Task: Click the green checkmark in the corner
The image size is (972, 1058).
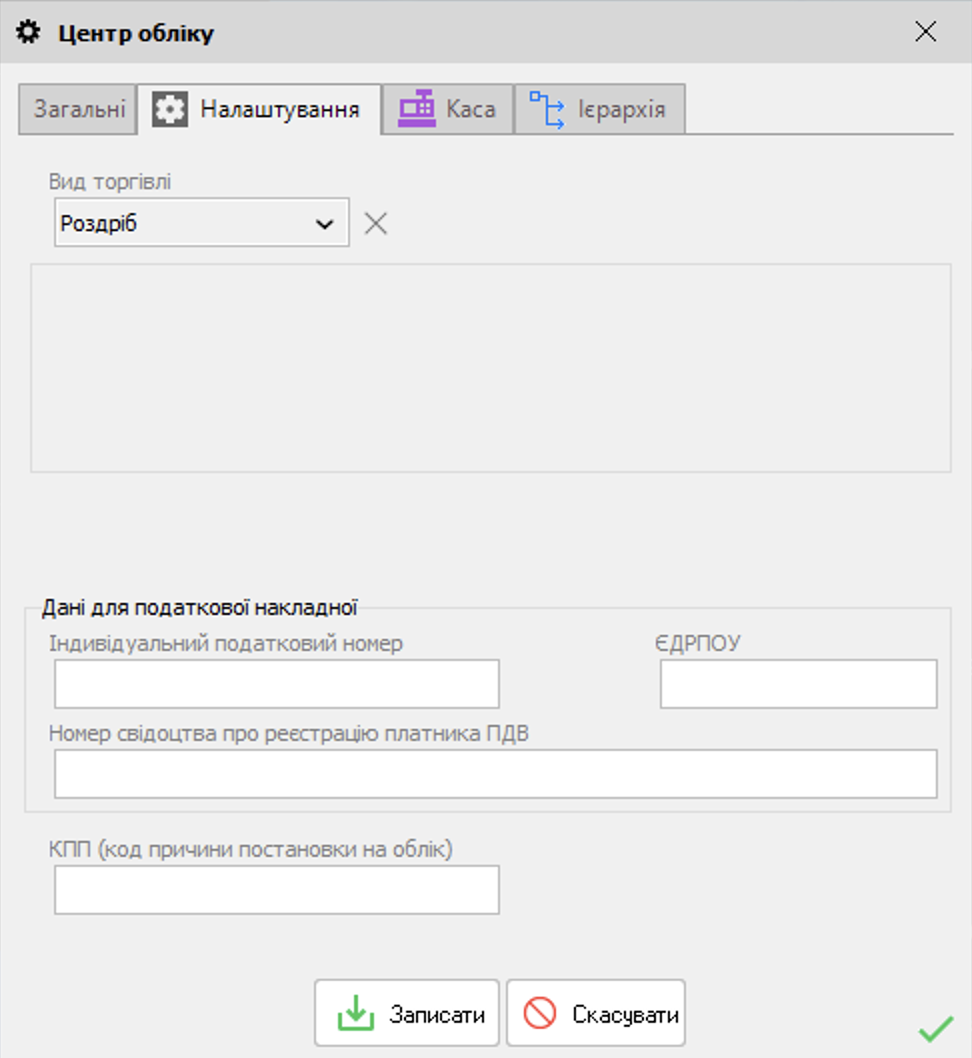Action: click(936, 1029)
